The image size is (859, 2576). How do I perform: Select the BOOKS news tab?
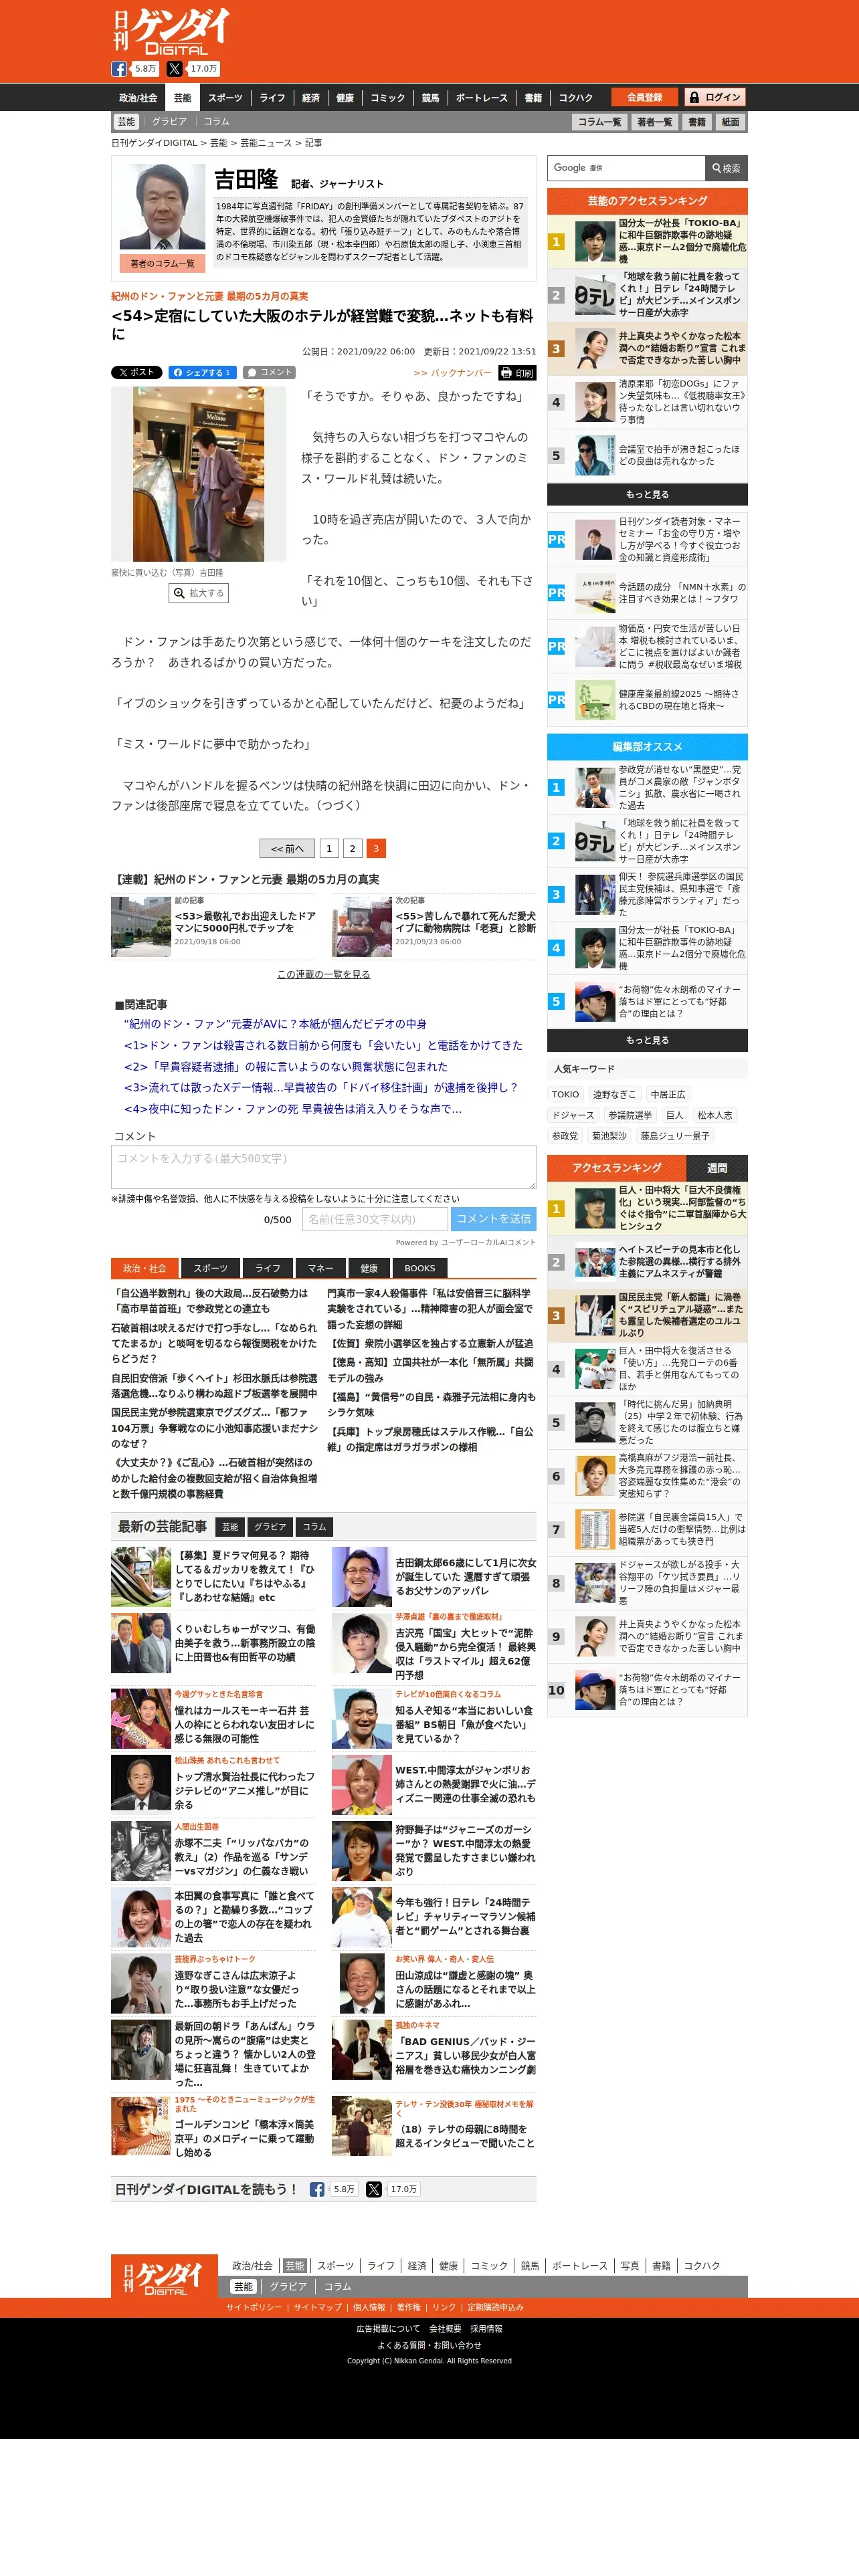(419, 1268)
